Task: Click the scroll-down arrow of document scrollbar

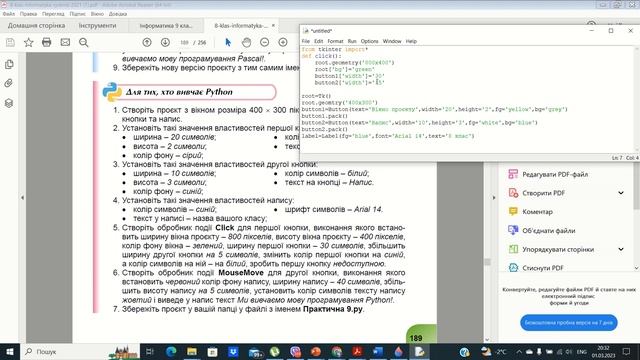Action: coord(487,339)
